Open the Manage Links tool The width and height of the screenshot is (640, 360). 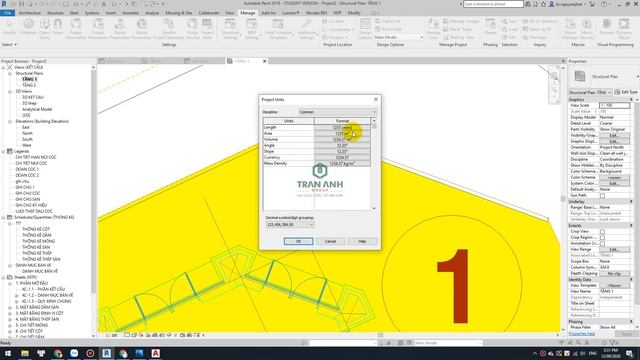[x=433, y=28]
